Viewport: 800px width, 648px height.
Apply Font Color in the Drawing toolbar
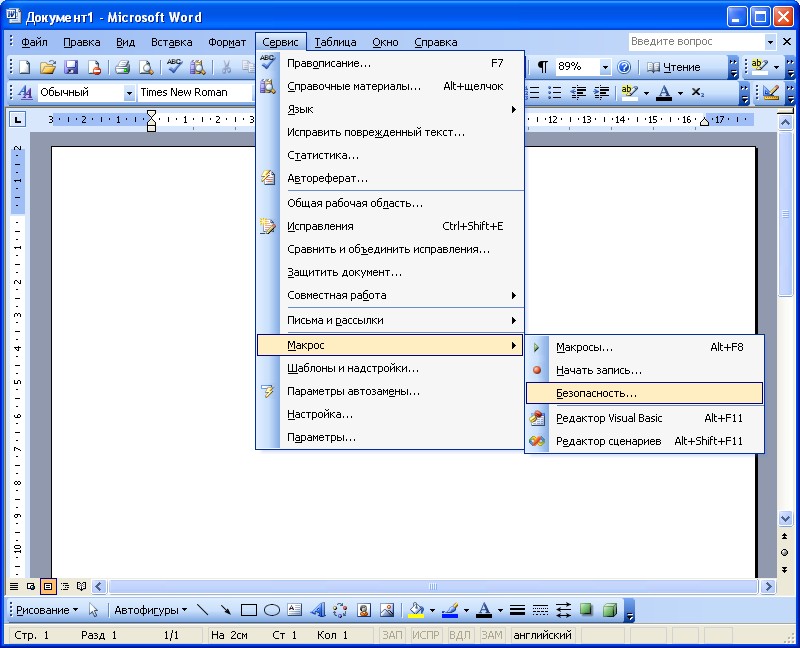(485, 610)
